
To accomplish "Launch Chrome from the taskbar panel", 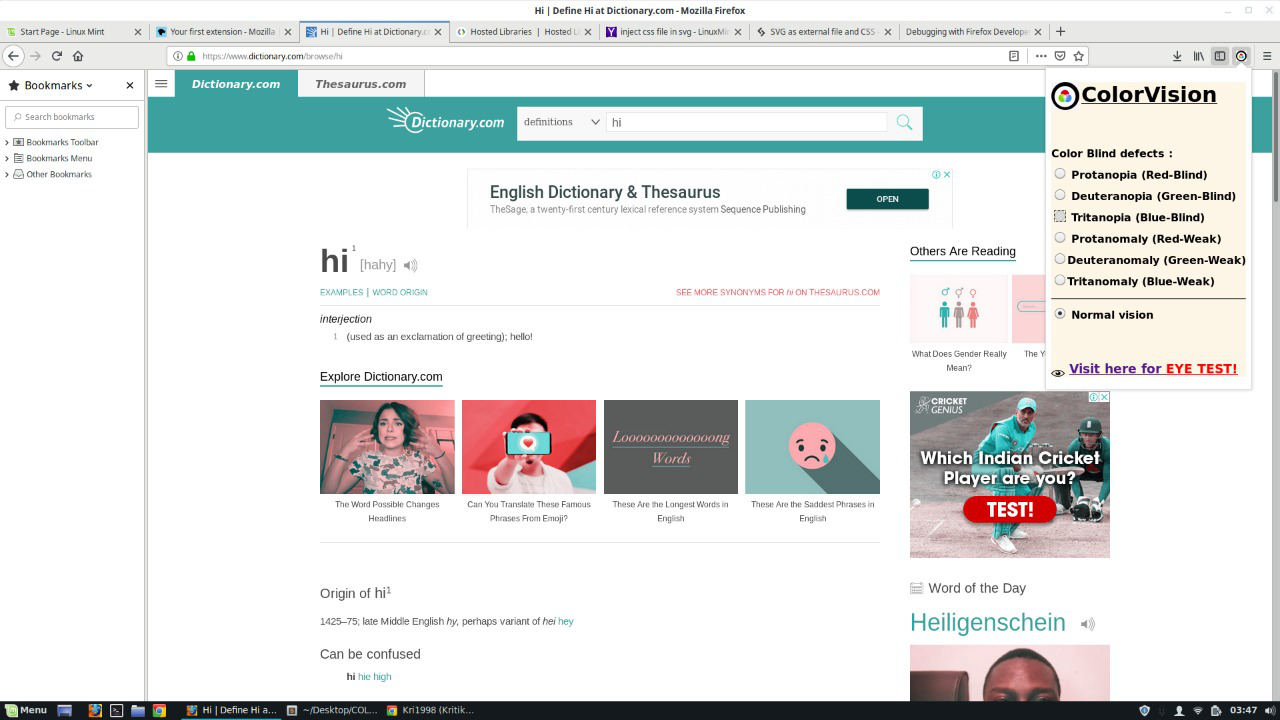I will pos(159,710).
